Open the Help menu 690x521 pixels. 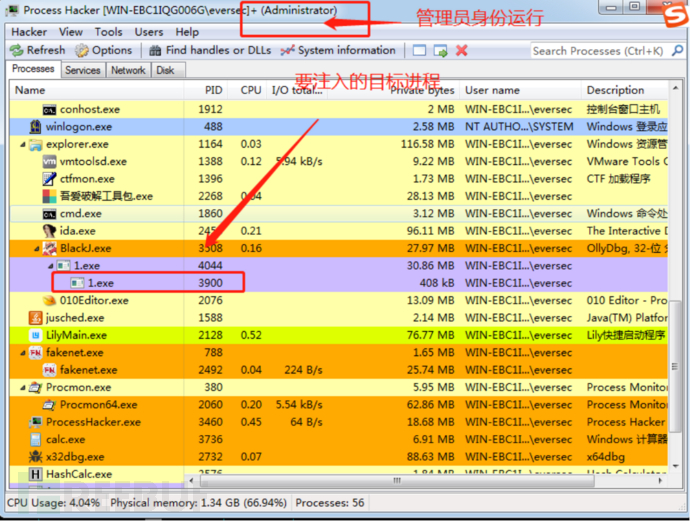(187, 32)
